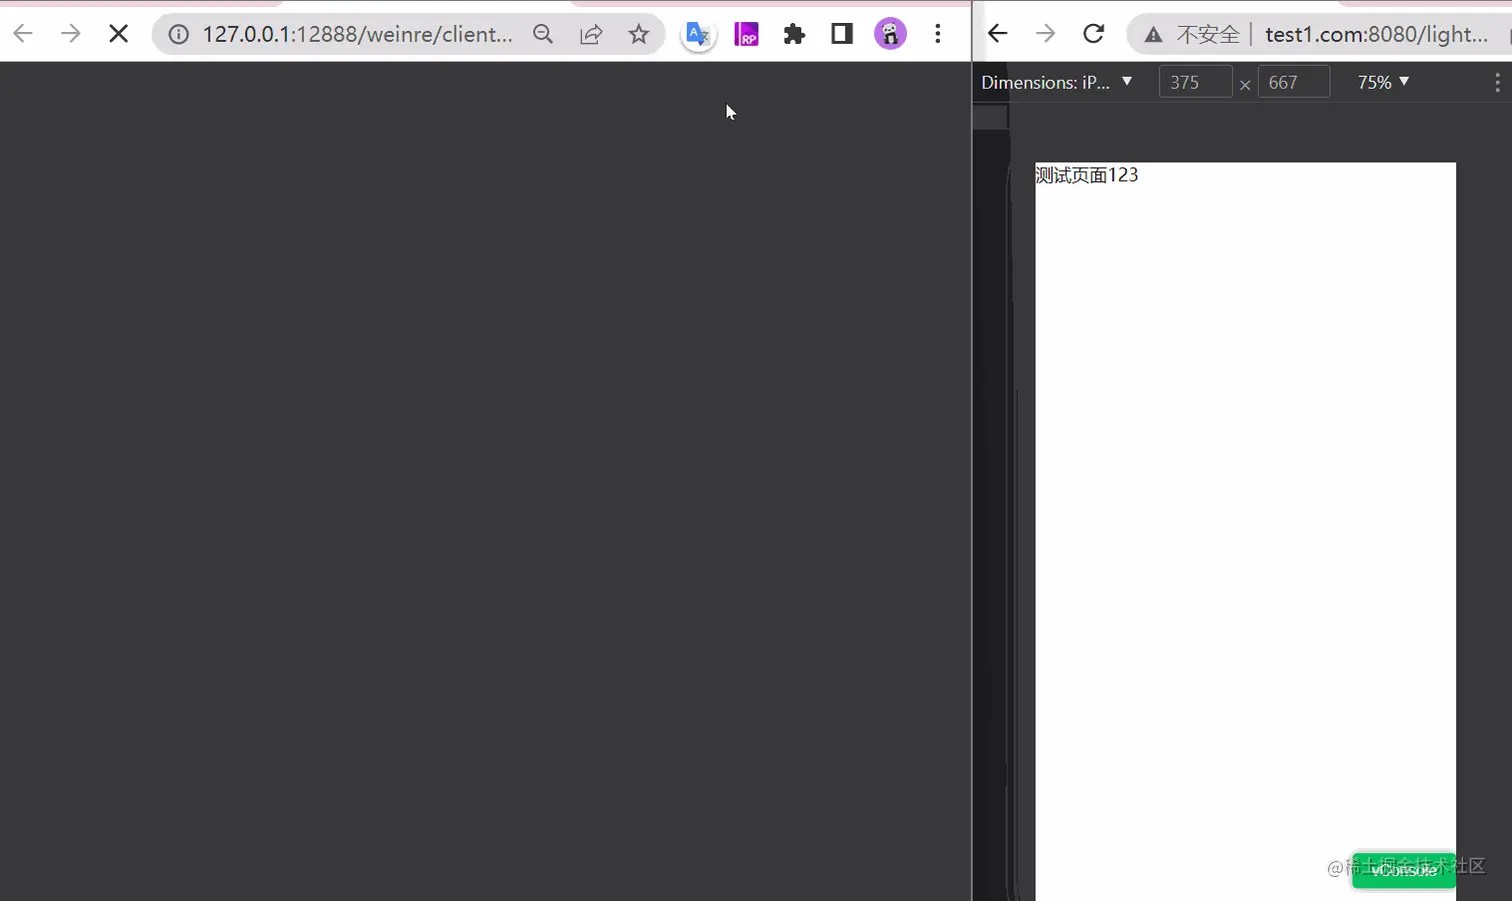Click the site info icon in left address bar
Viewport: 1512px width, 901px height.
coord(178,33)
